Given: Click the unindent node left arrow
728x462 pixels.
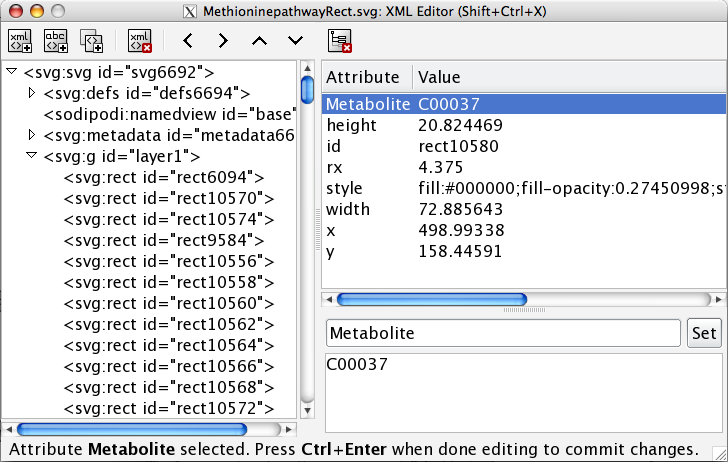Looking at the screenshot, I should [x=188, y=41].
